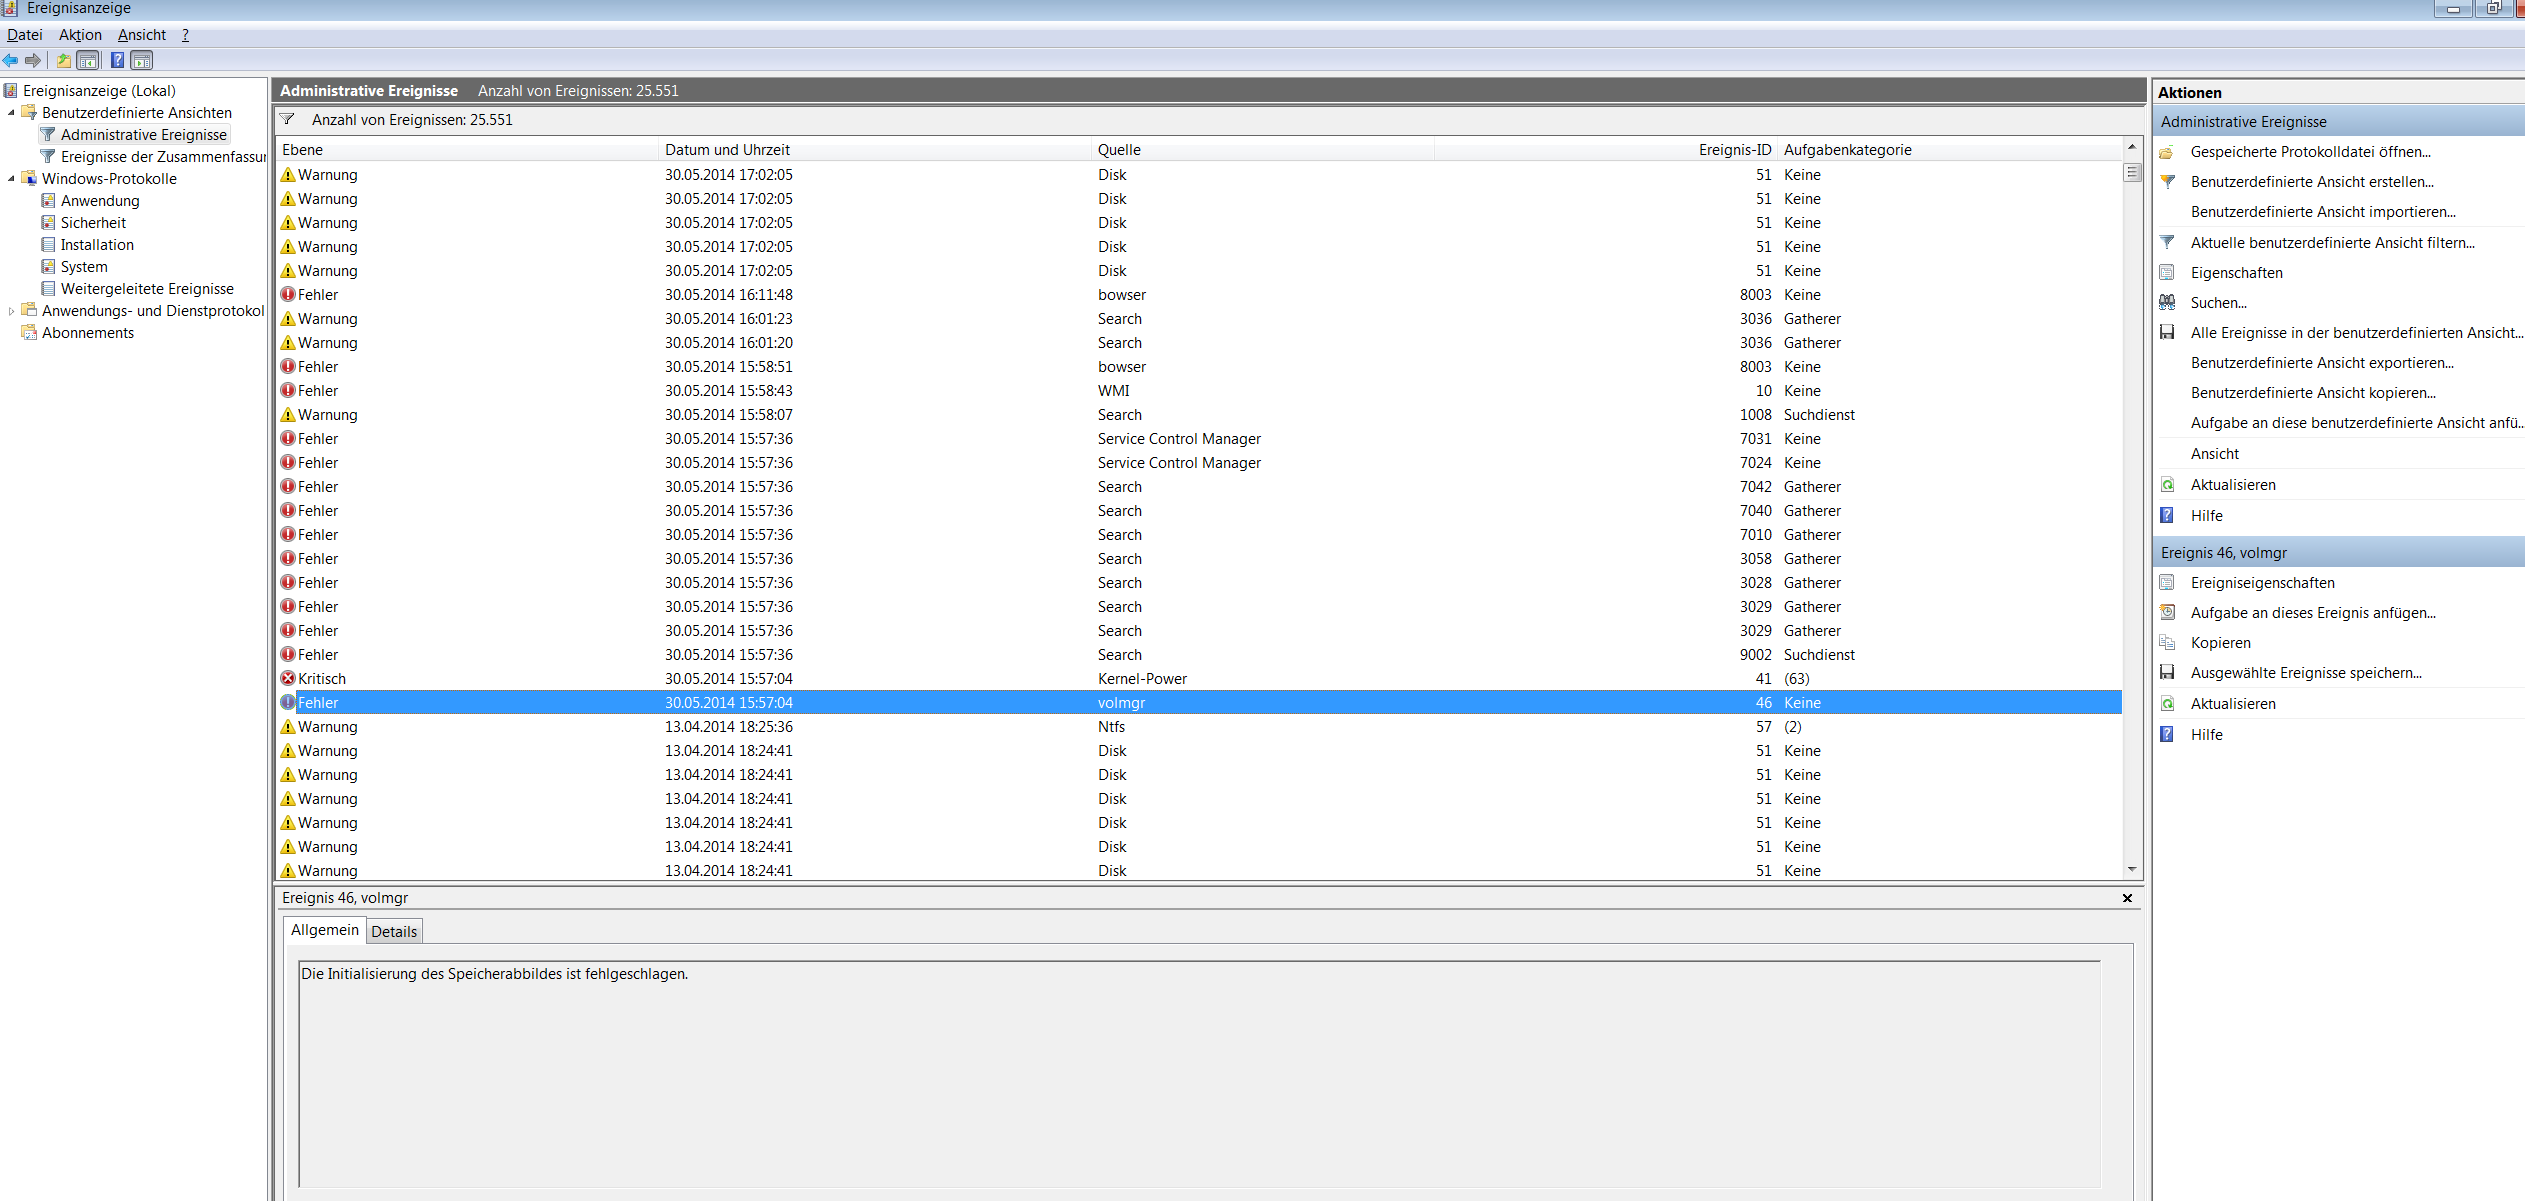Click event list vertical scrollbar down arrow
Viewport: 2525px width, 1201px height.
point(2132,870)
